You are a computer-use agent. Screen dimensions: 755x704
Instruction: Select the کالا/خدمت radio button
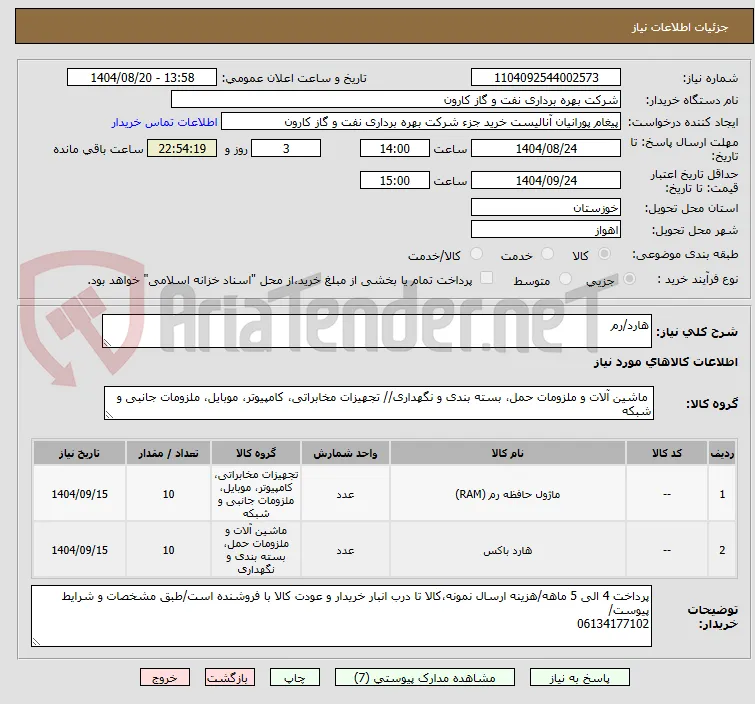pyautogui.click(x=476, y=254)
